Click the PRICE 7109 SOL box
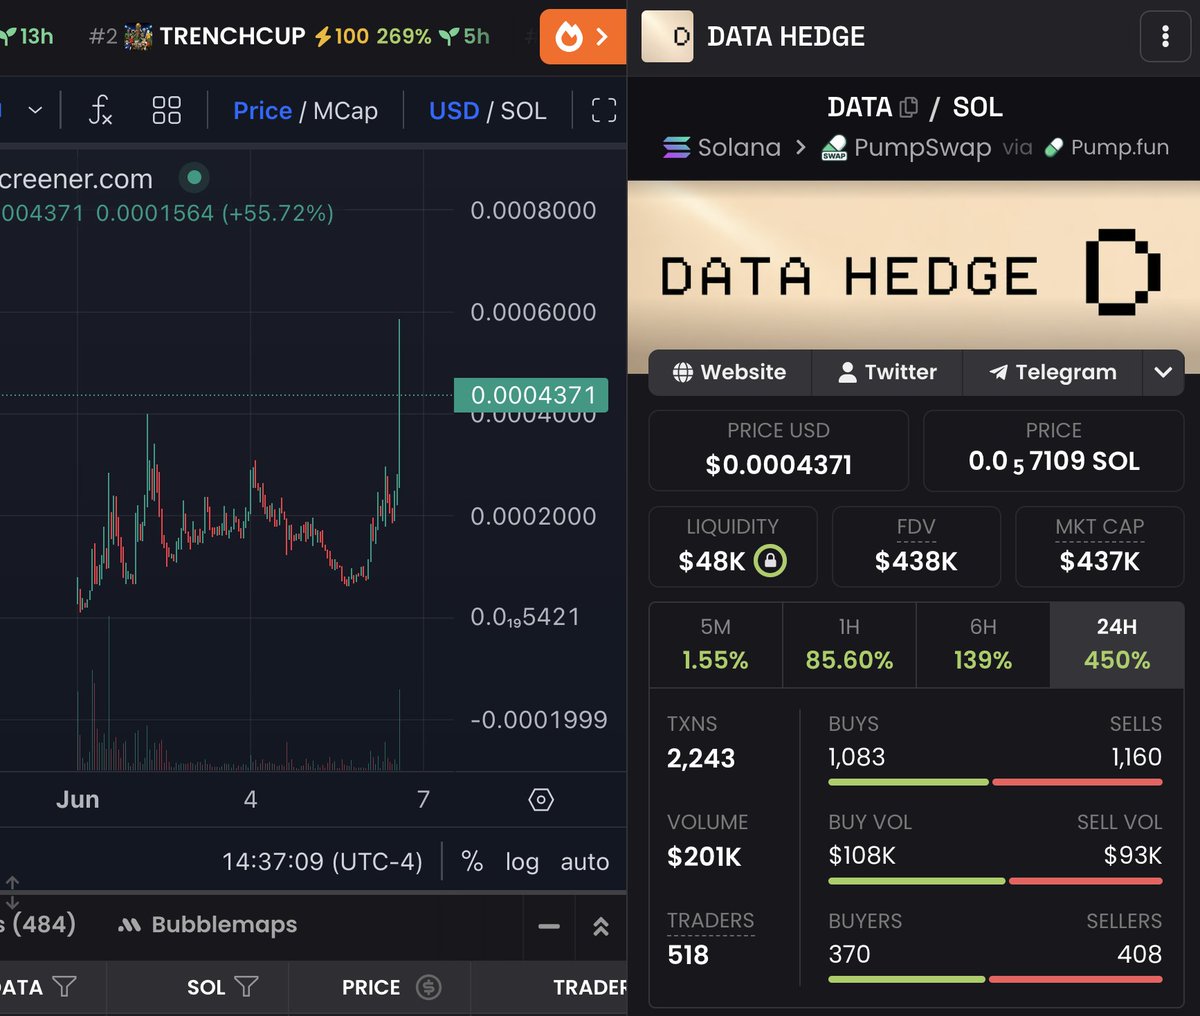The height and width of the screenshot is (1016, 1200). click(x=1054, y=450)
